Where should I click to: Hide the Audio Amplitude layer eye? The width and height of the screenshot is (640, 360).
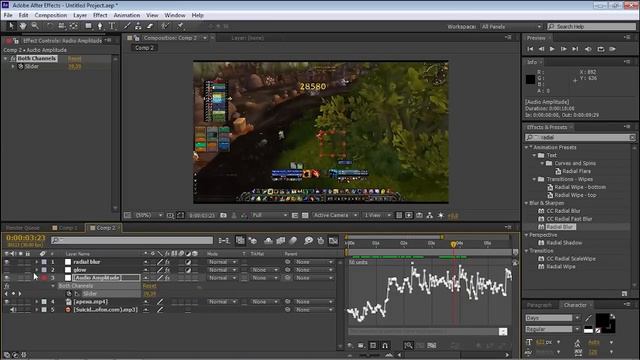click(7, 278)
